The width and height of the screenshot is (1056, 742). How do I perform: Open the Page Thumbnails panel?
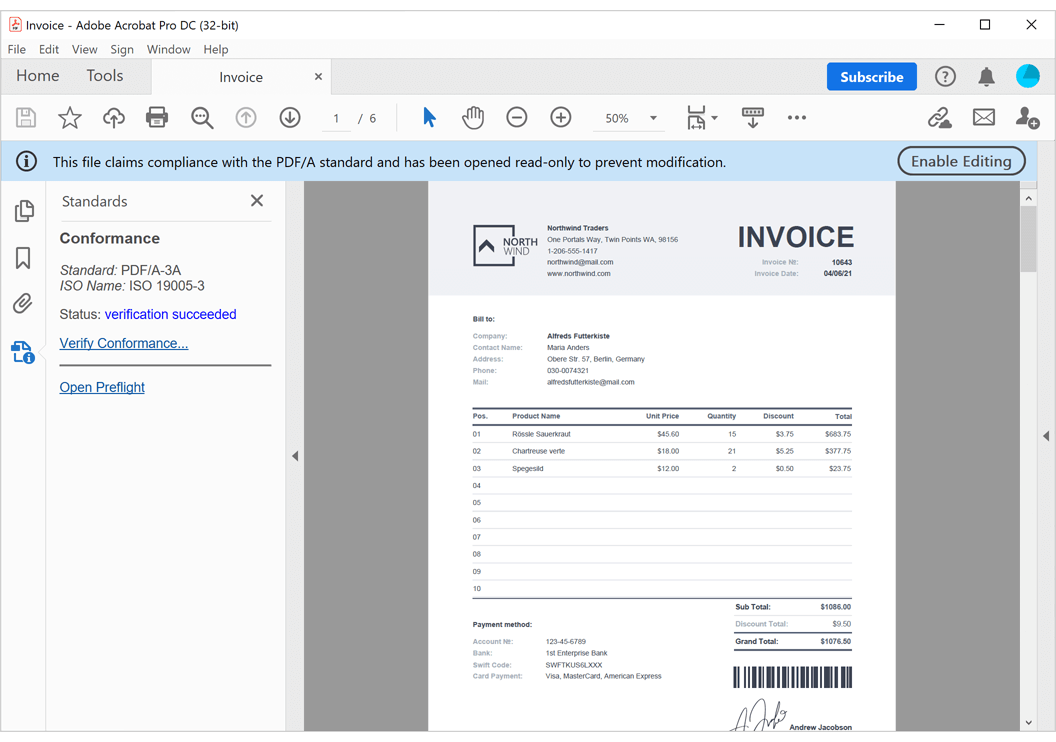(x=24, y=211)
